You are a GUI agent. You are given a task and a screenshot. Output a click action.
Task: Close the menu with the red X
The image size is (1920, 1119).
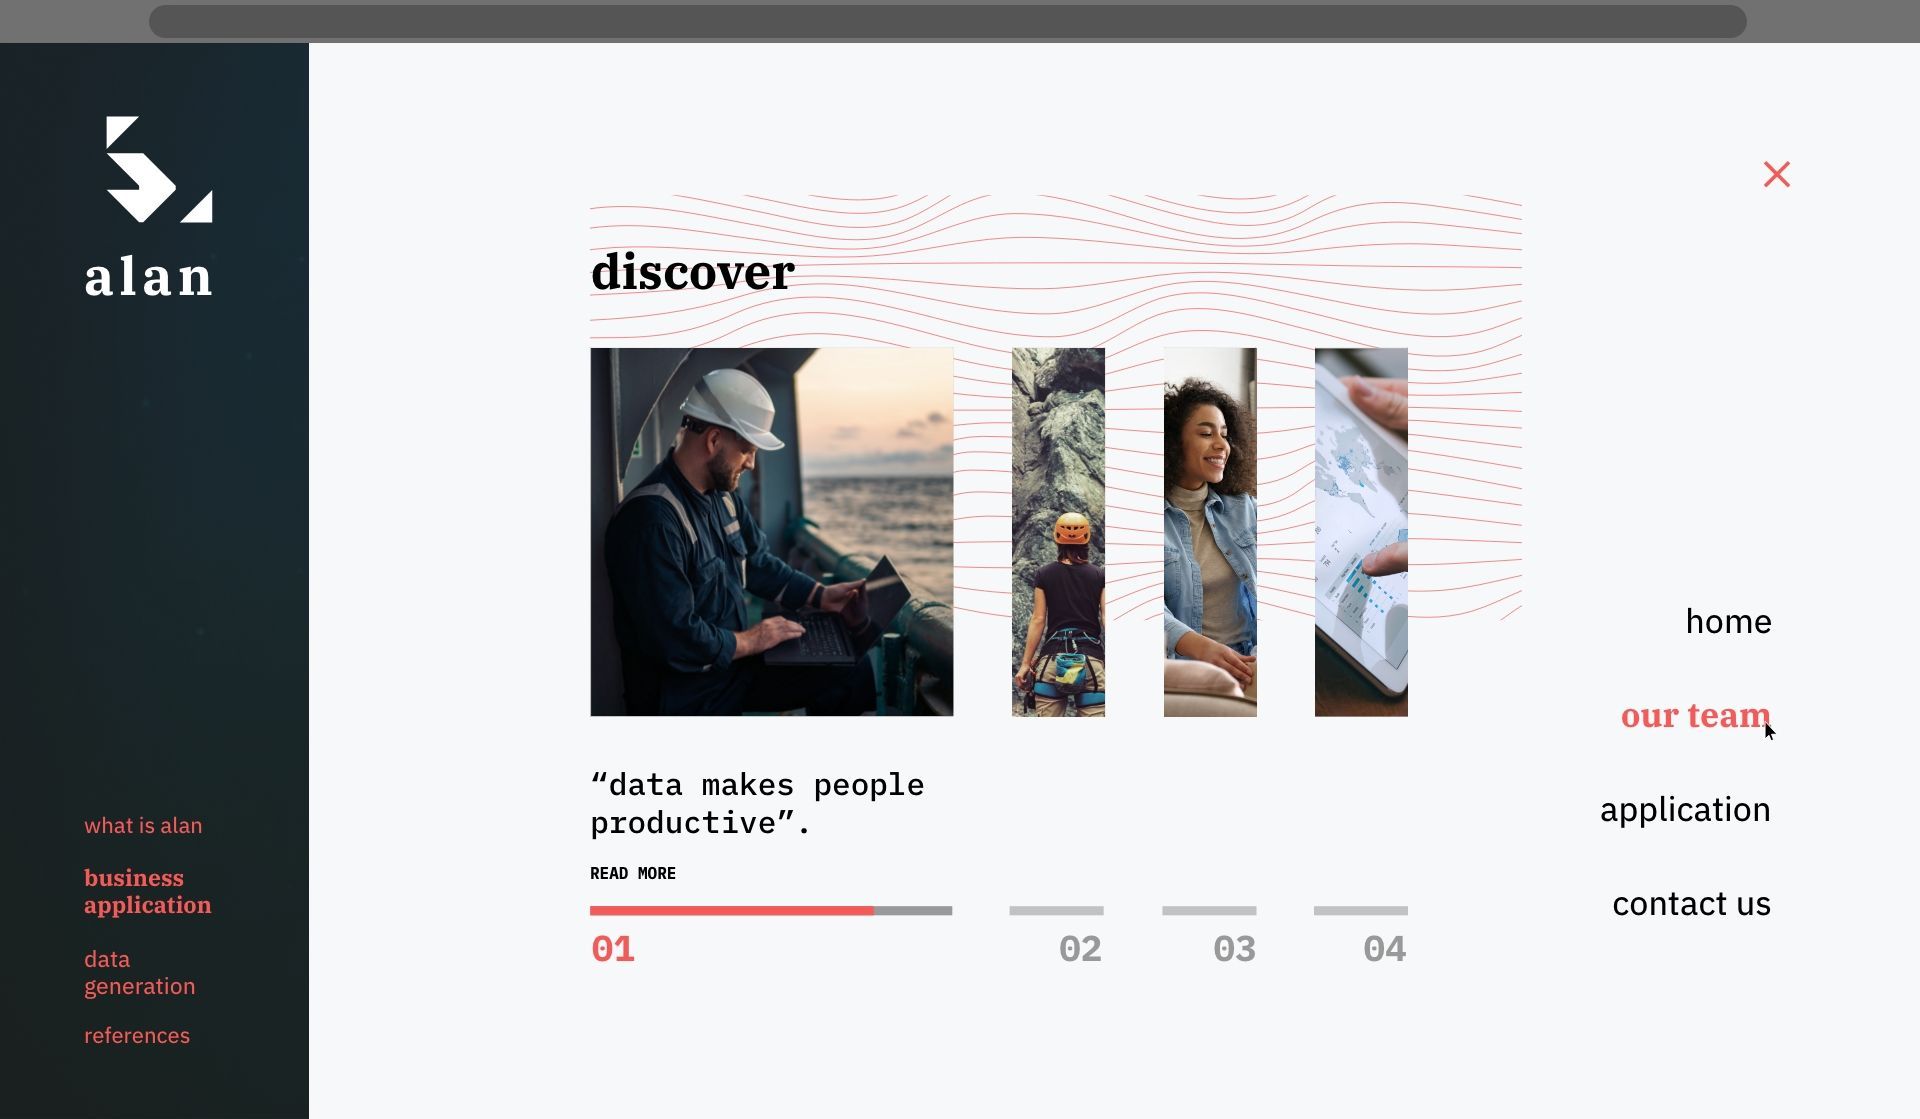[x=1776, y=174]
